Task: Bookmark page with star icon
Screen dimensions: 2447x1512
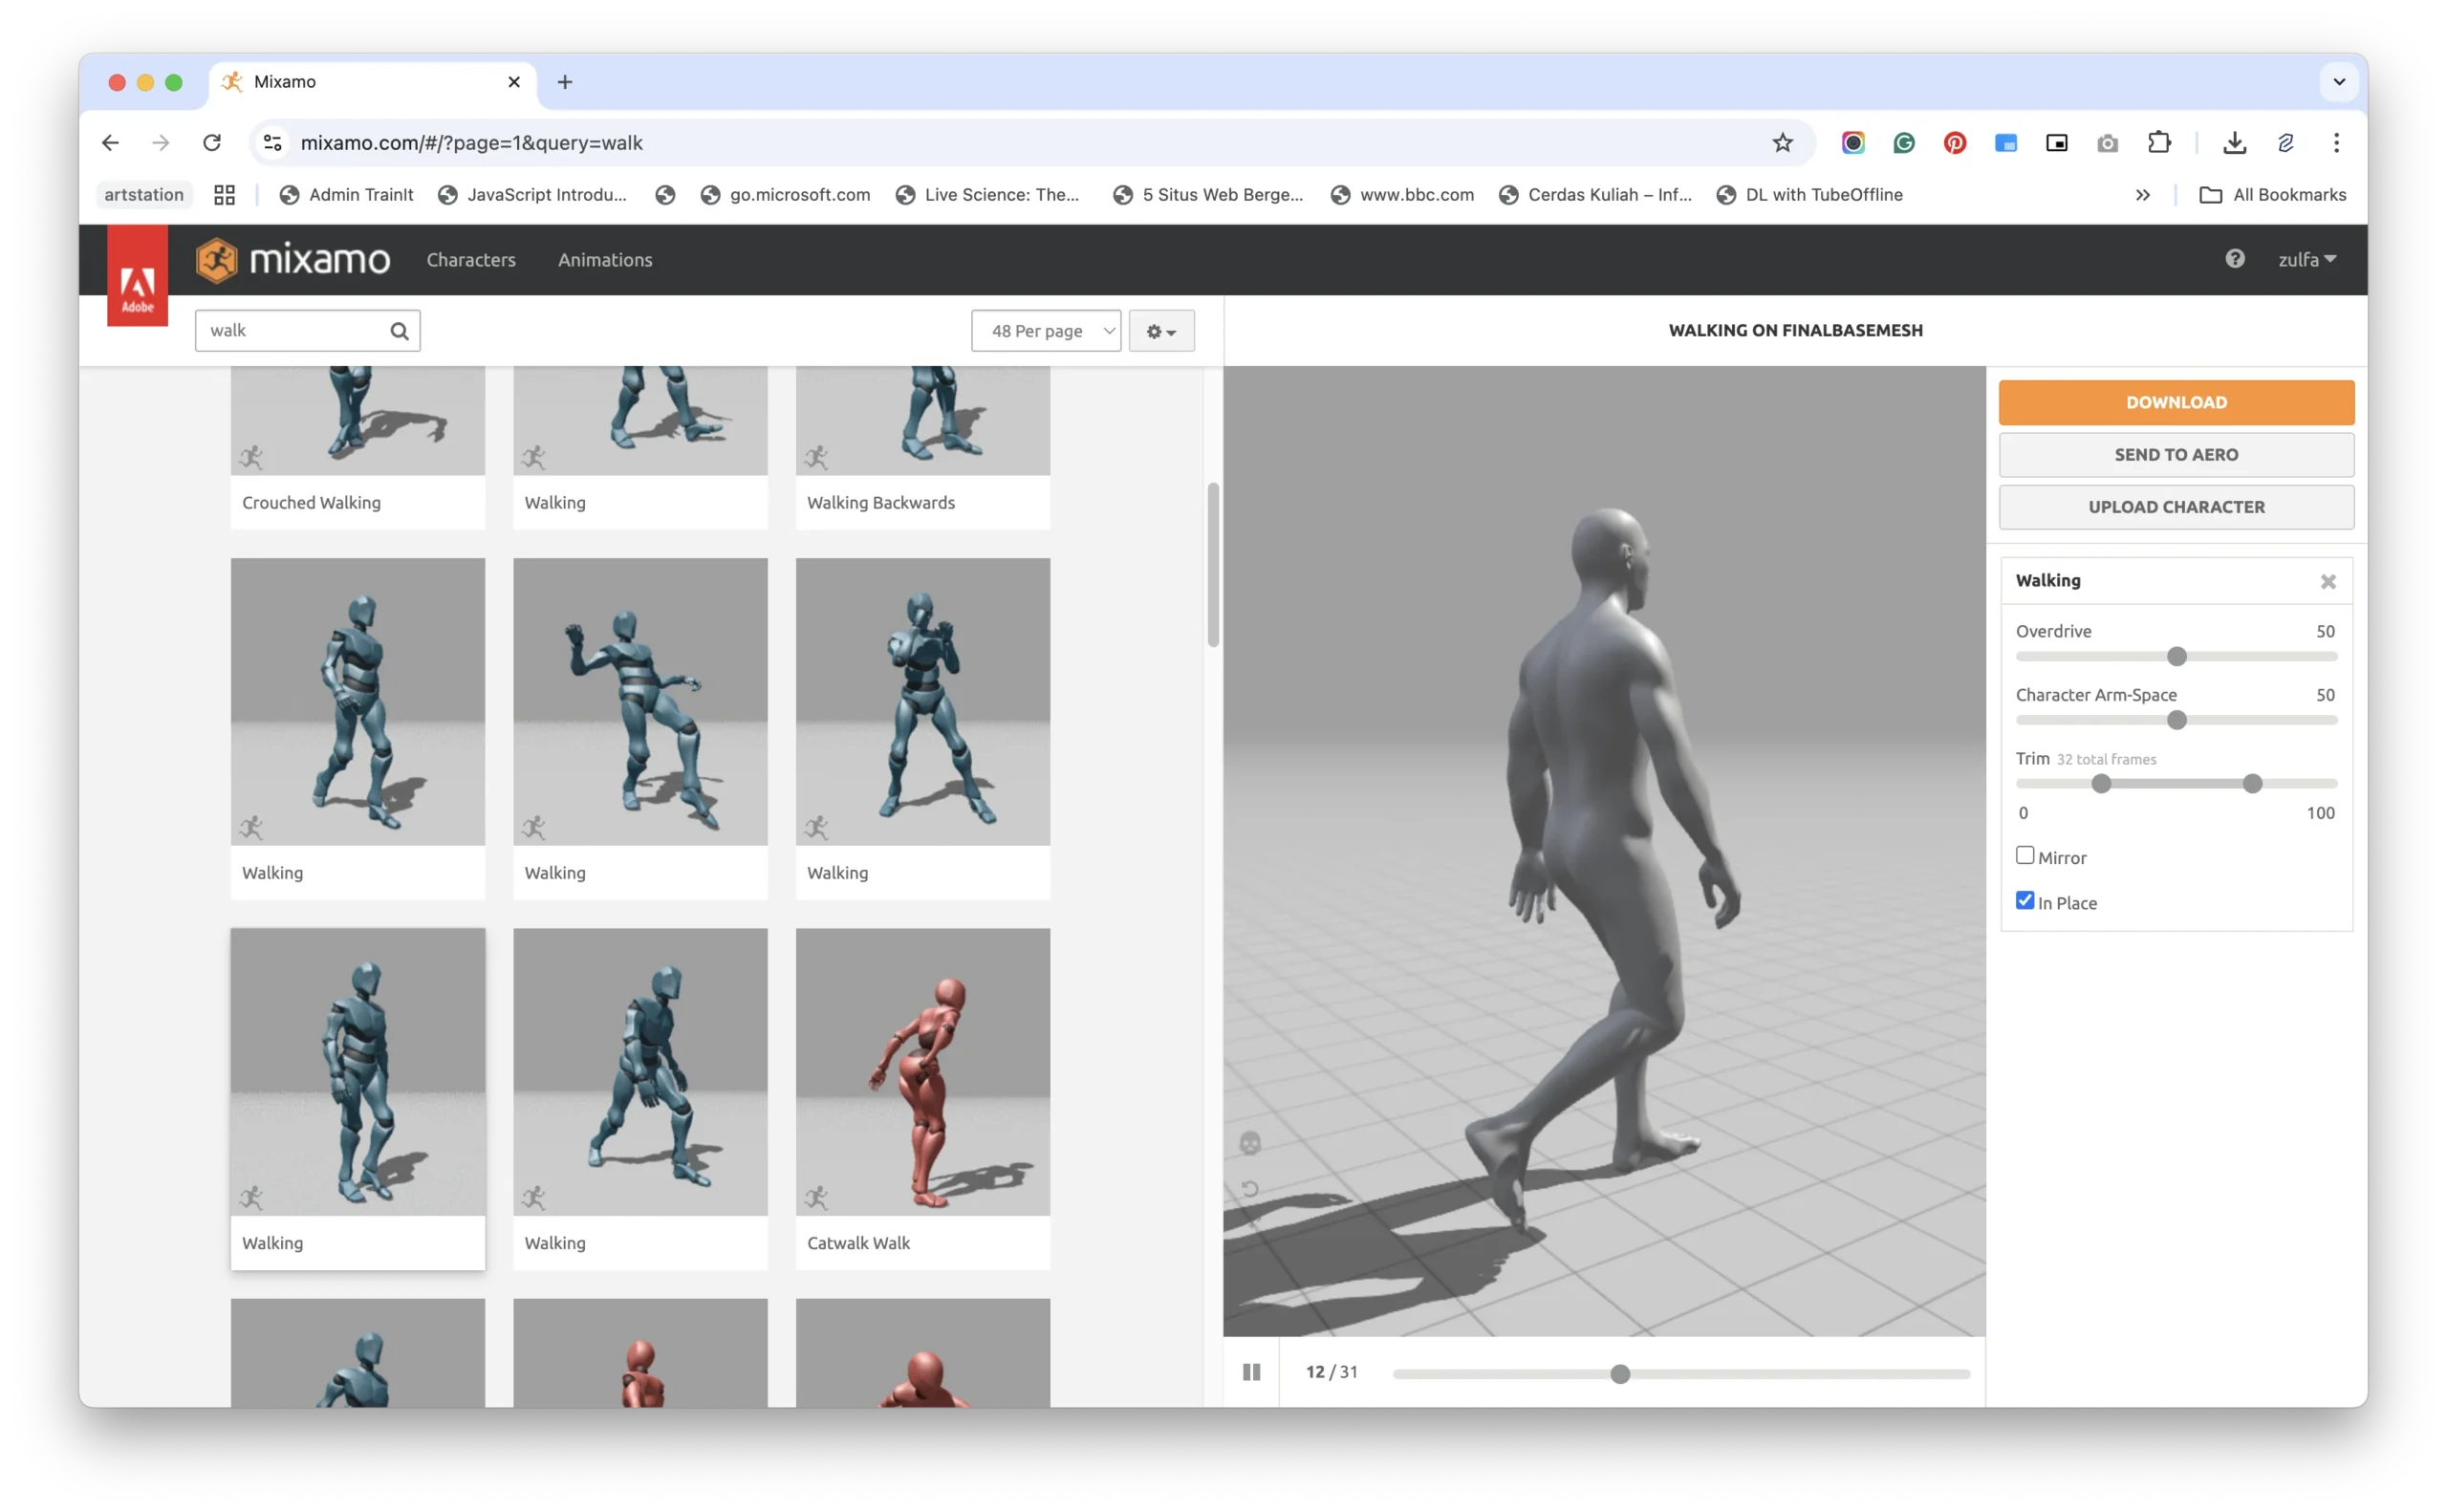Action: pyautogui.click(x=1782, y=143)
